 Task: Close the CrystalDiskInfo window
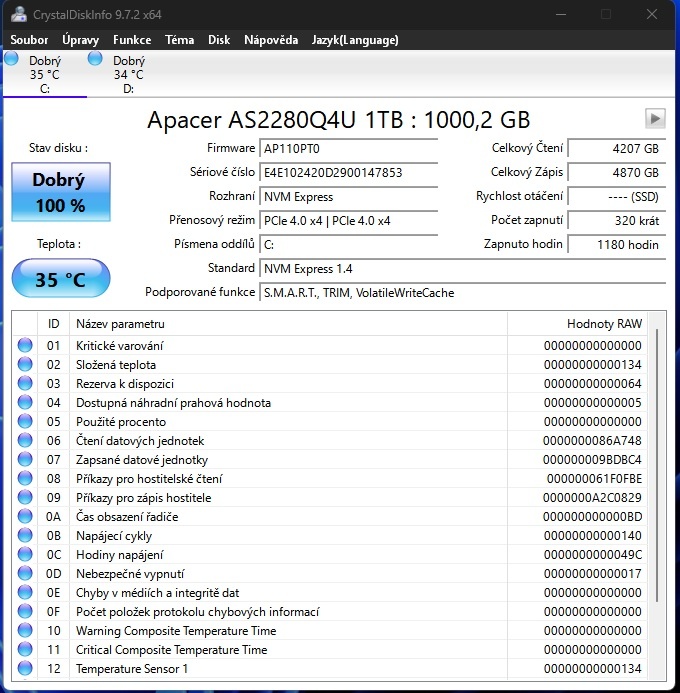click(x=652, y=14)
